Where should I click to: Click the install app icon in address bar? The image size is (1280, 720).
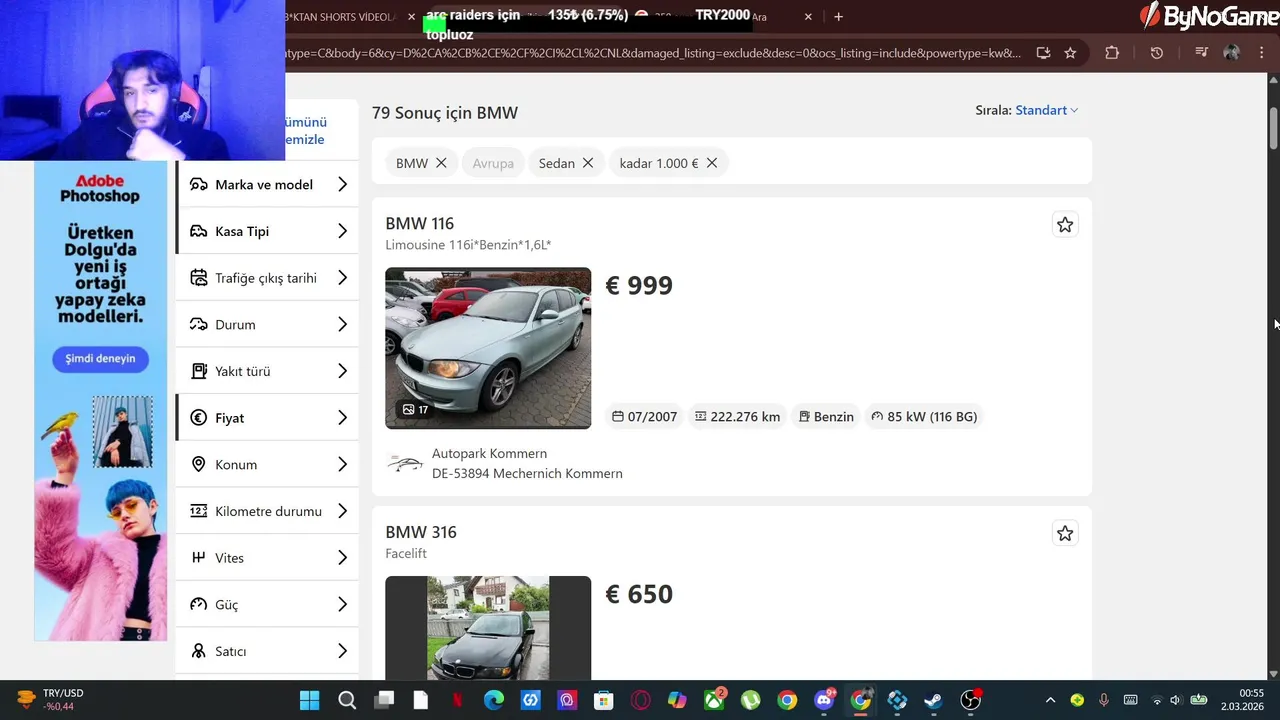click(x=1043, y=53)
